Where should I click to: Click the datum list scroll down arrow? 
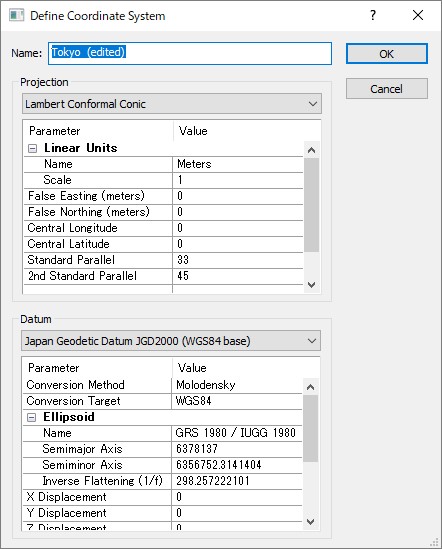point(310,522)
